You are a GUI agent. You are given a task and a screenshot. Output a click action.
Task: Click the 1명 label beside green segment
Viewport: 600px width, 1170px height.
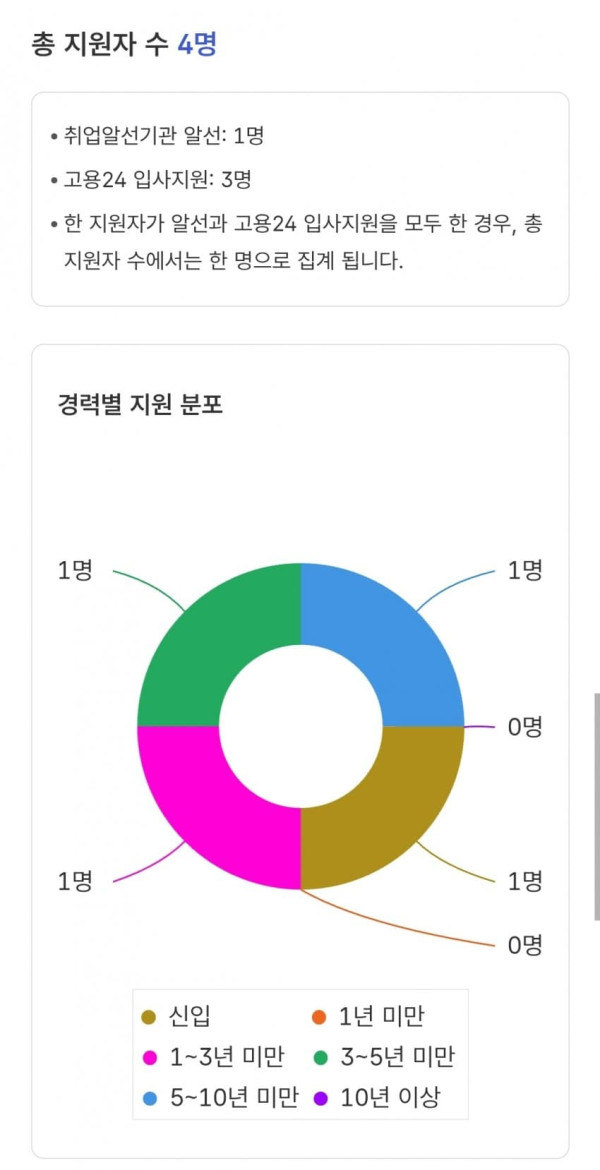click(x=75, y=571)
